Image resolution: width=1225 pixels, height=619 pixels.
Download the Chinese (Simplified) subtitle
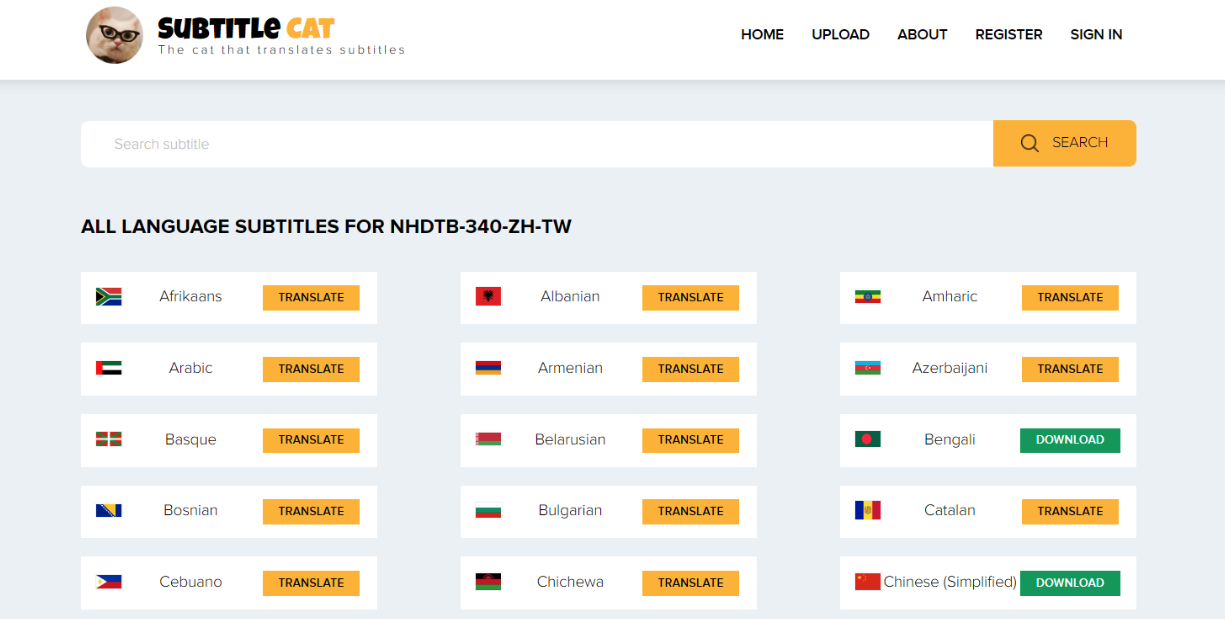click(1070, 583)
